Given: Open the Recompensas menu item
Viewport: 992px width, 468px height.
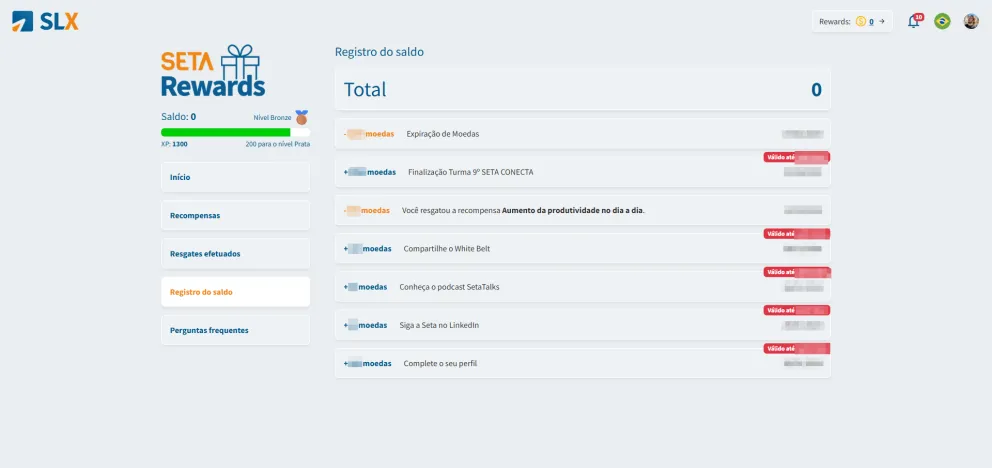Looking at the screenshot, I should pos(235,216).
